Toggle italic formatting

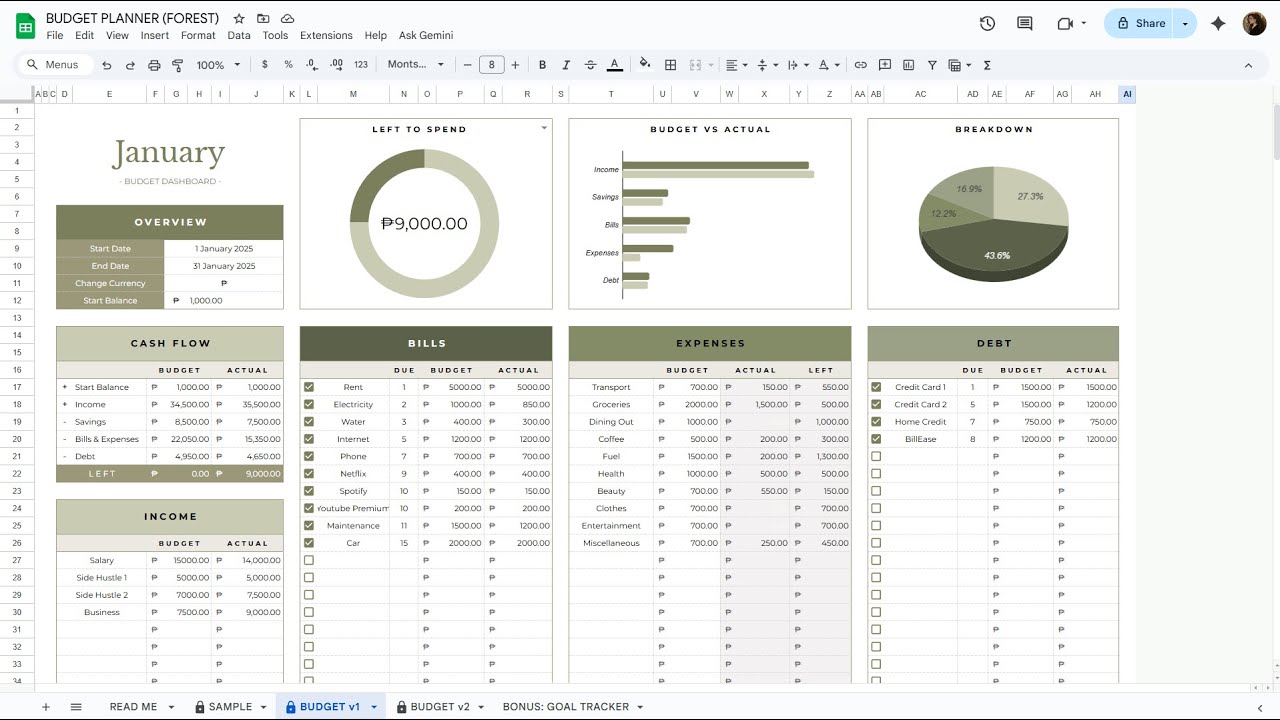point(566,65)
